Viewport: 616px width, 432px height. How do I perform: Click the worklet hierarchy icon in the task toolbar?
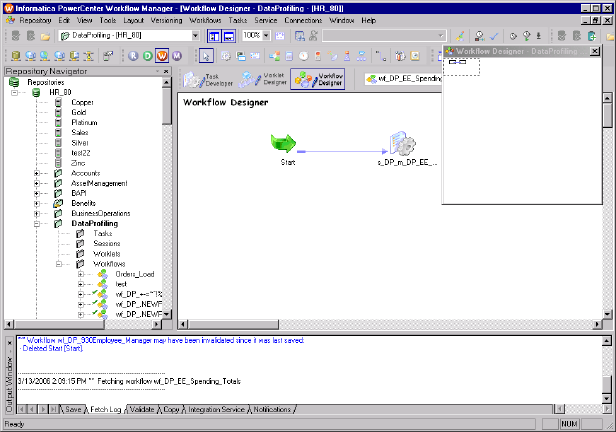coord(361,56)
